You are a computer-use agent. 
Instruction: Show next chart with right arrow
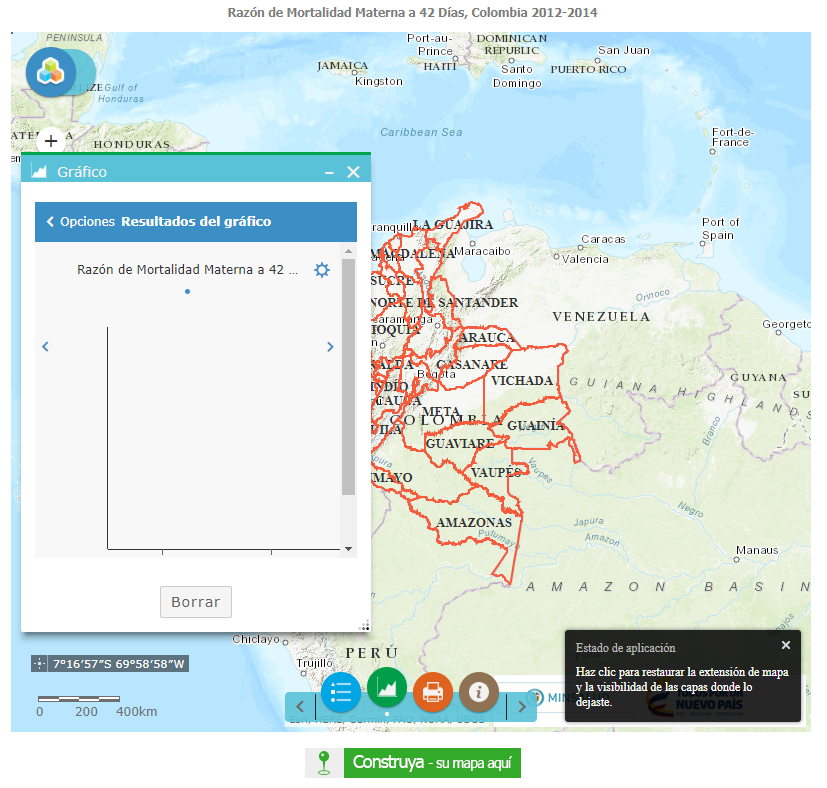pyautogui.click(x=330, y=347)
